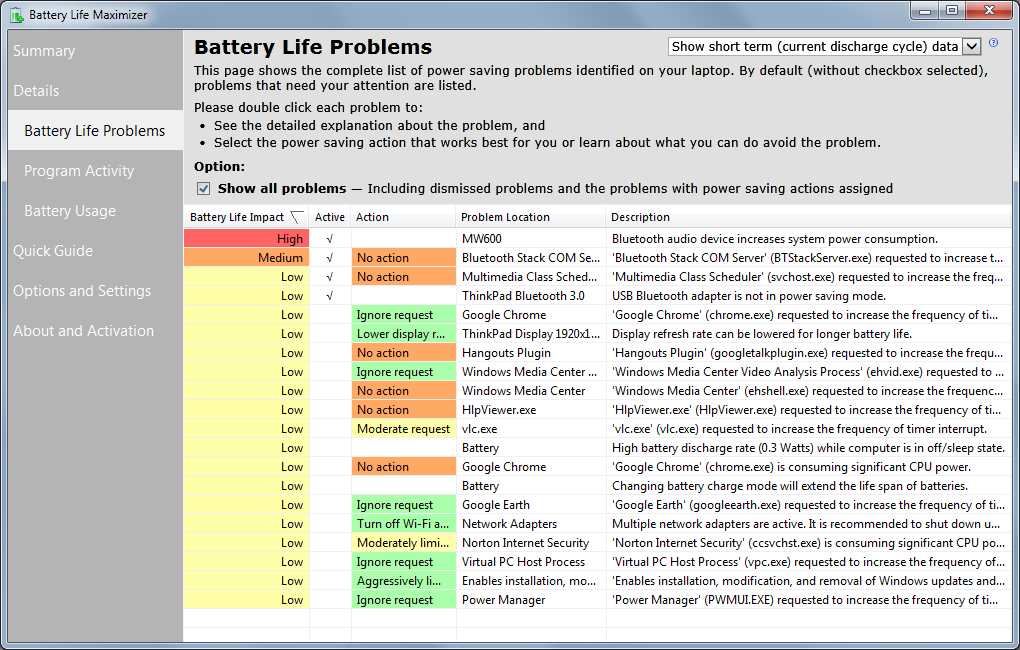The image size is (1020, 650).
Task: Select Hangouts Plugin problem location
Action: click(x=506, y=353)
